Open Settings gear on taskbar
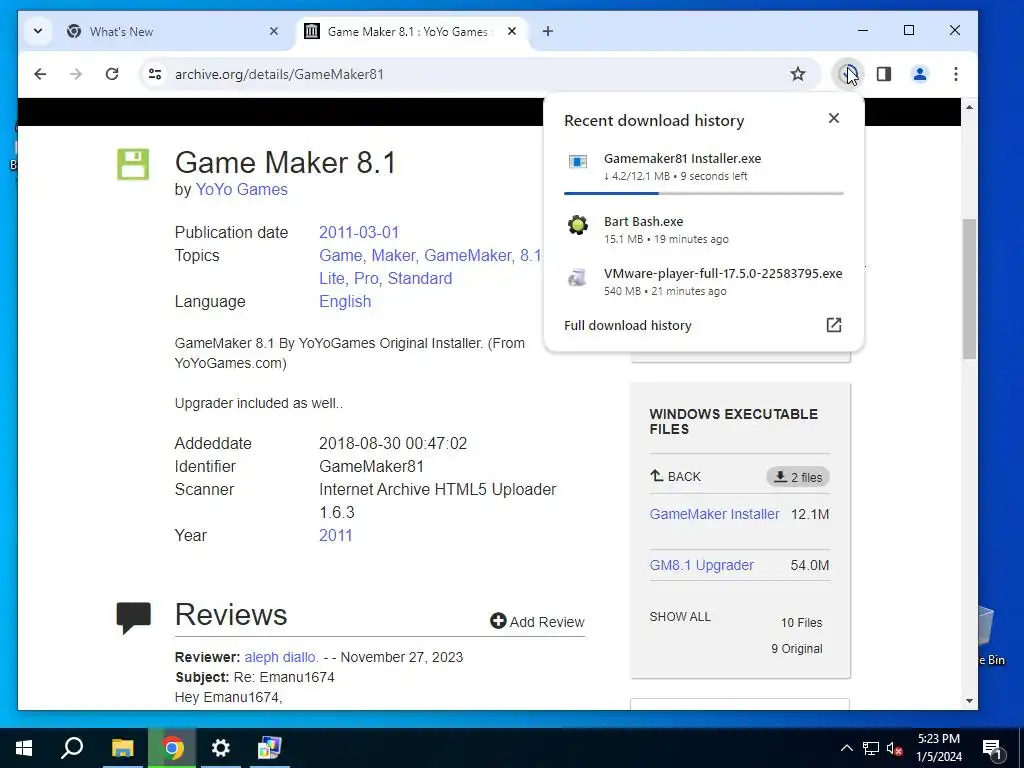This screenshot has width=1024, height=768. point(221,748)
